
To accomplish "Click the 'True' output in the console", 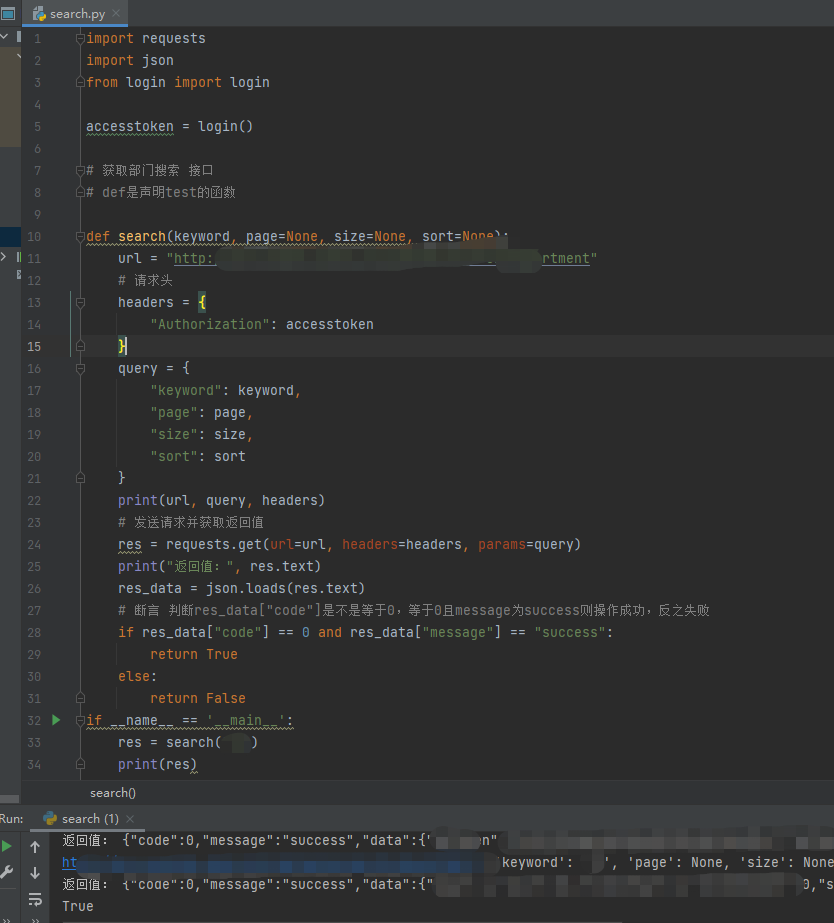I will [x=78, y=907].
